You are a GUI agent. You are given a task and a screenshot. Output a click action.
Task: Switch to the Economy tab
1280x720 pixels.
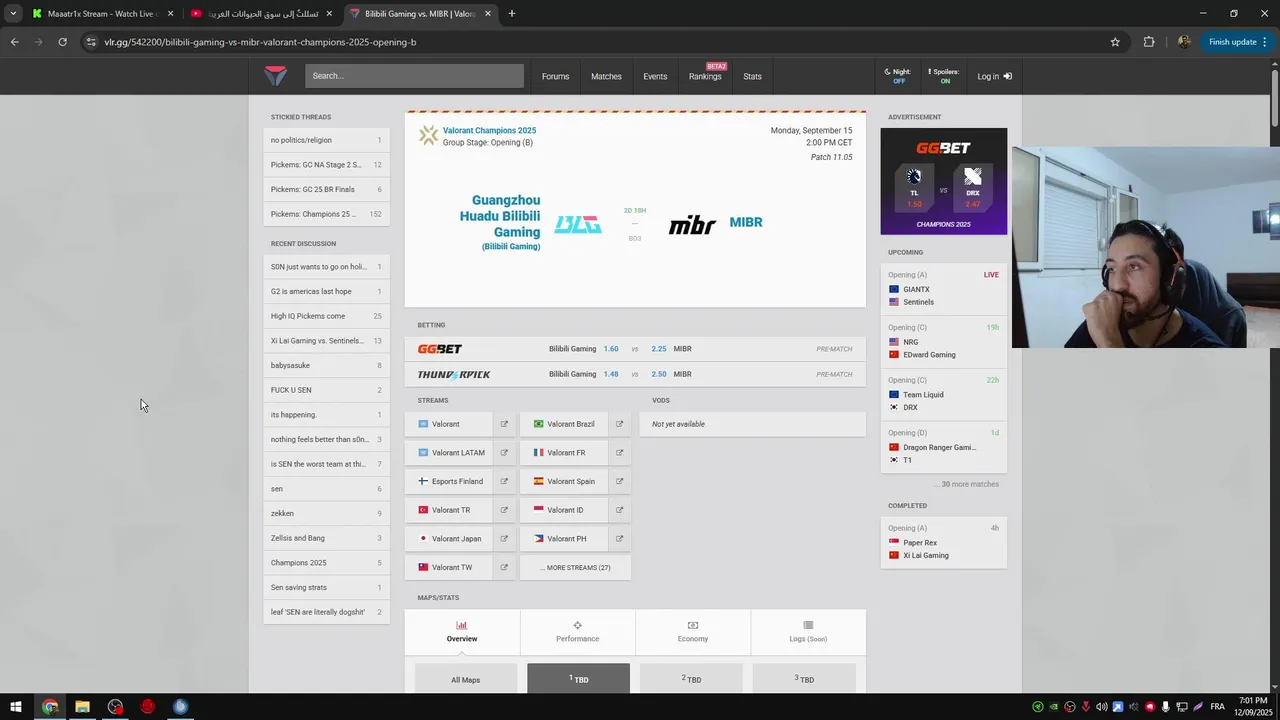[x=692, y=632]
